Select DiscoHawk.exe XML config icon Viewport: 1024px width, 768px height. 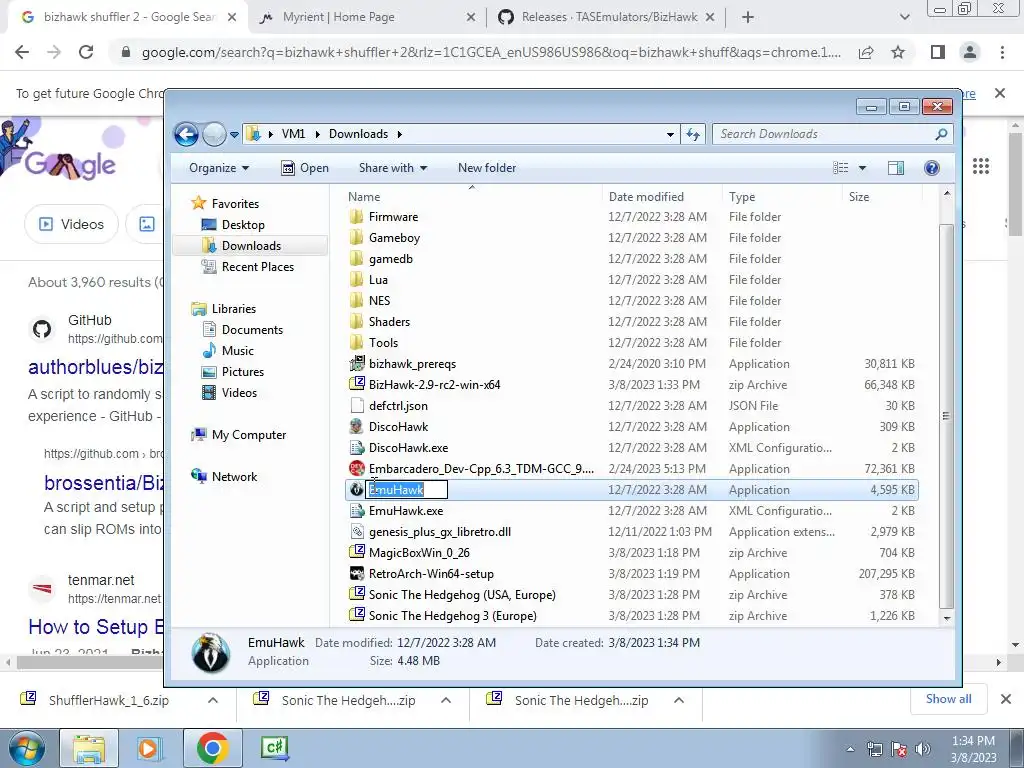357,447
